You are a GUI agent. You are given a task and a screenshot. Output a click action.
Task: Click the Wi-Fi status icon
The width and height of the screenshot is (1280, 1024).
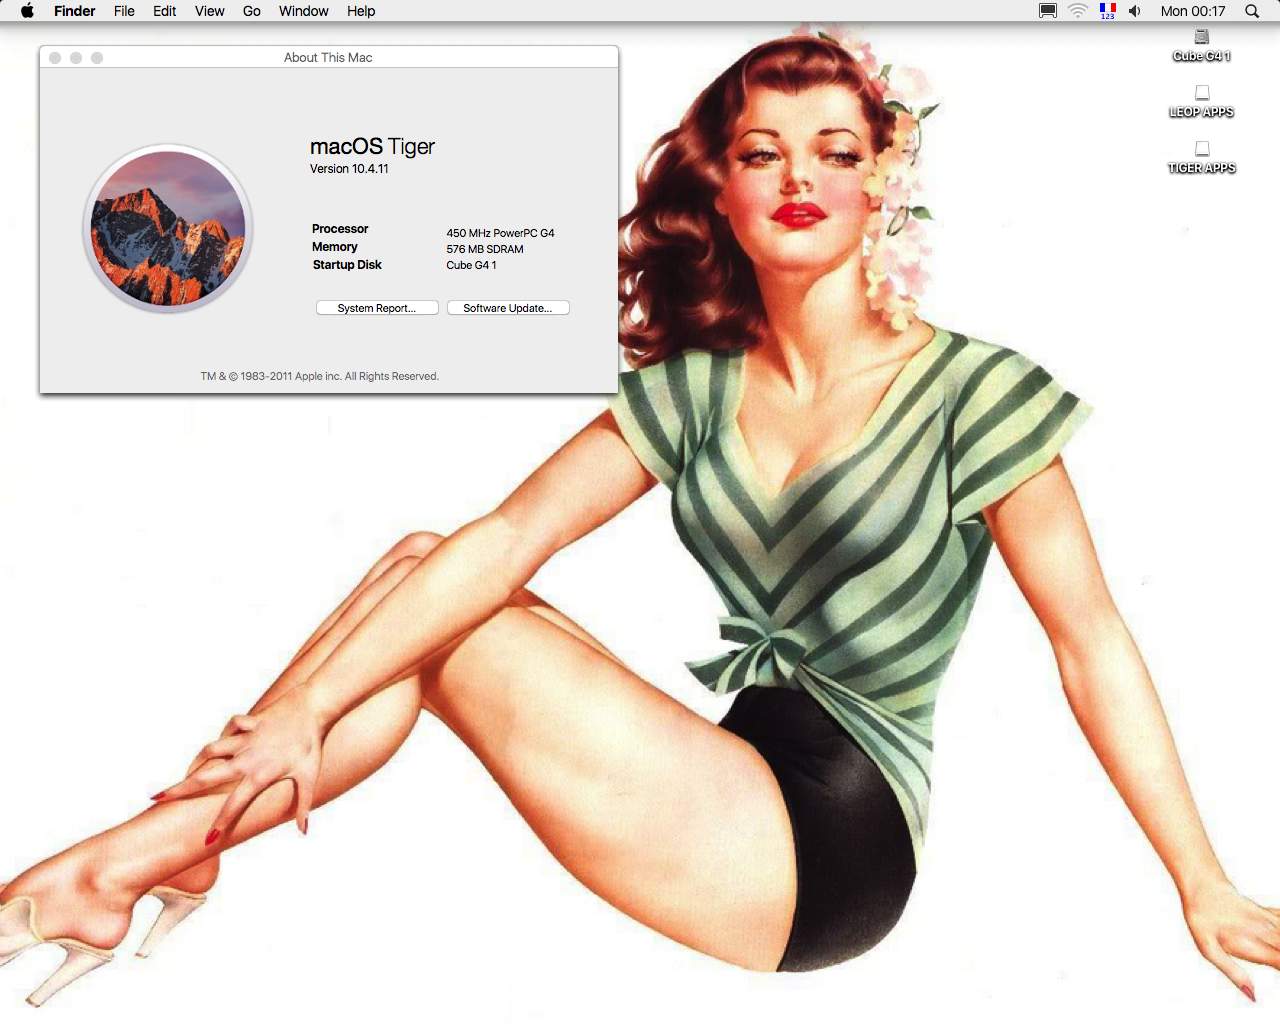click(x=1078, y=11)
